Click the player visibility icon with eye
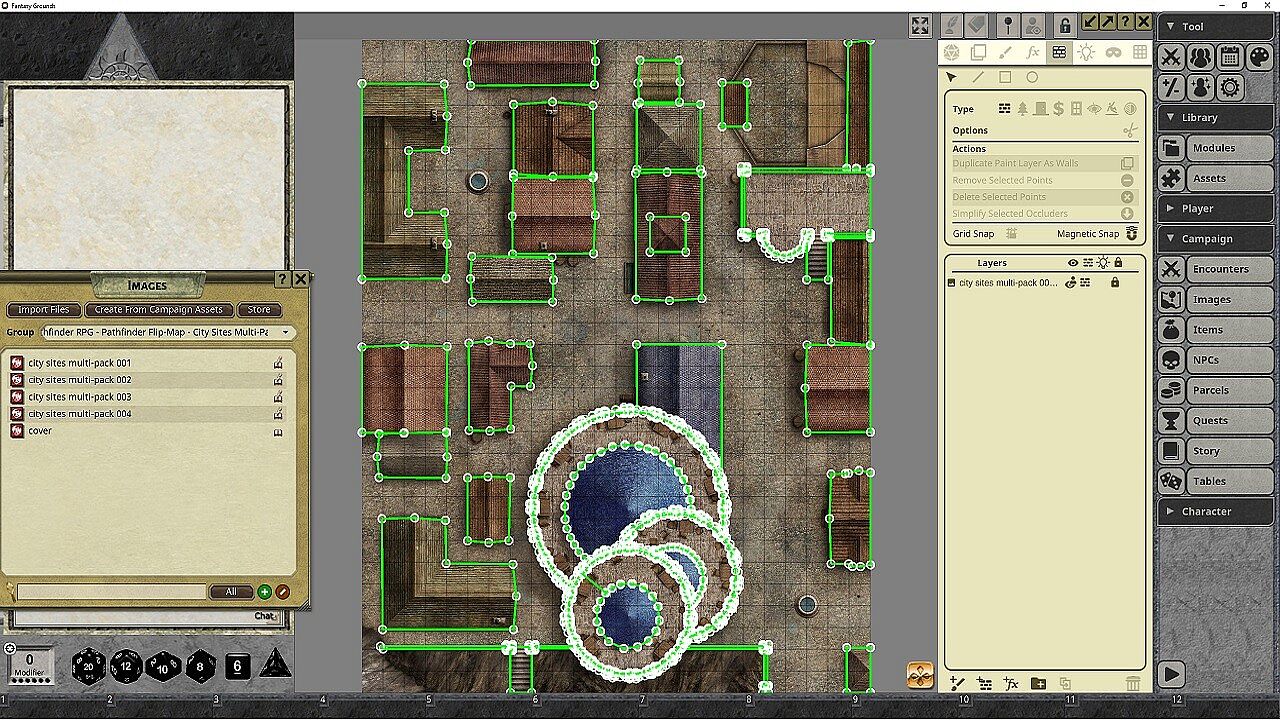1280x720 pixels. (1034, 25)
